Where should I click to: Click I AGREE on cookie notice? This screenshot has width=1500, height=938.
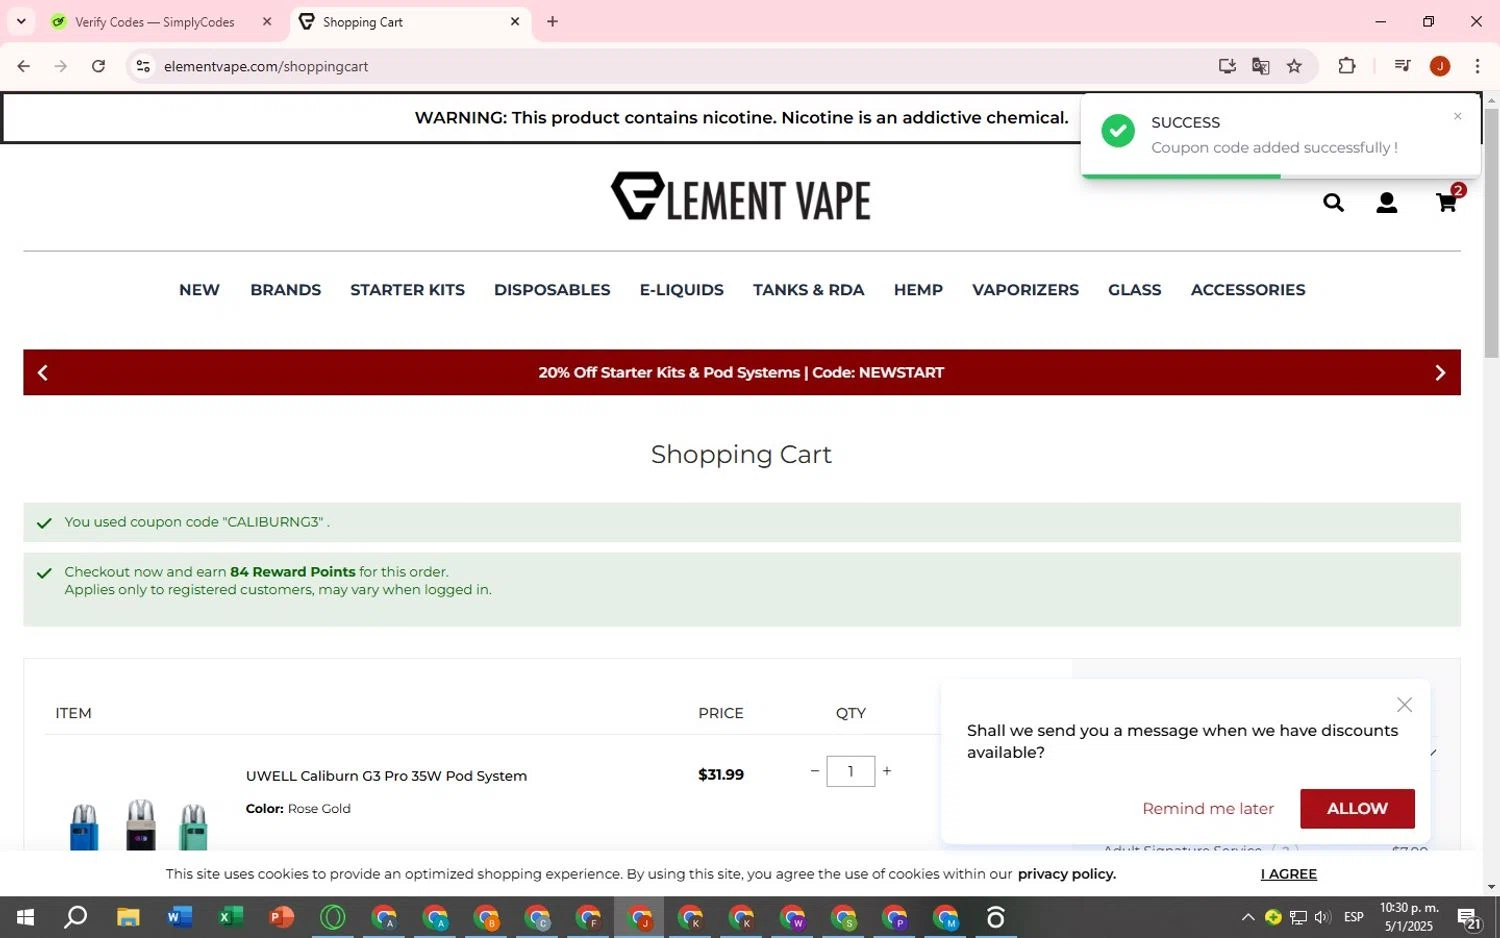pyautogui.click(x=1288, y=874)
